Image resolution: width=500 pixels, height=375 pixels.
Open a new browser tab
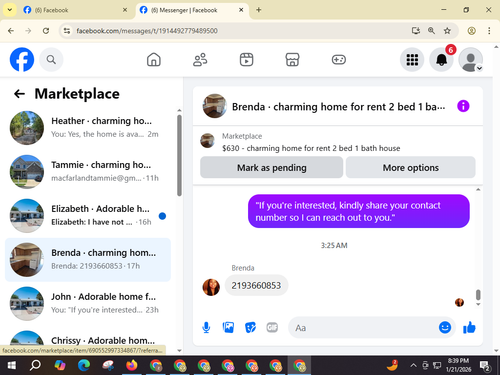(x=259, y=10)
